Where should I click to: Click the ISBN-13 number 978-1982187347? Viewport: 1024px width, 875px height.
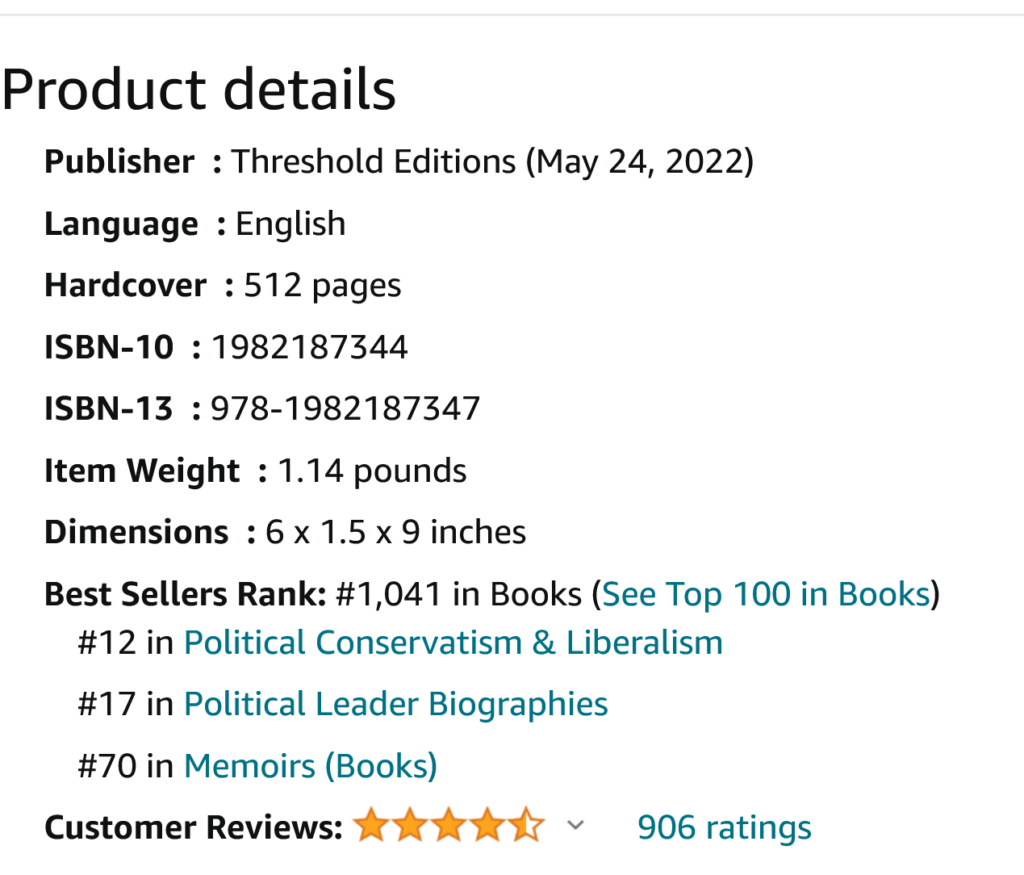(345, 409)
